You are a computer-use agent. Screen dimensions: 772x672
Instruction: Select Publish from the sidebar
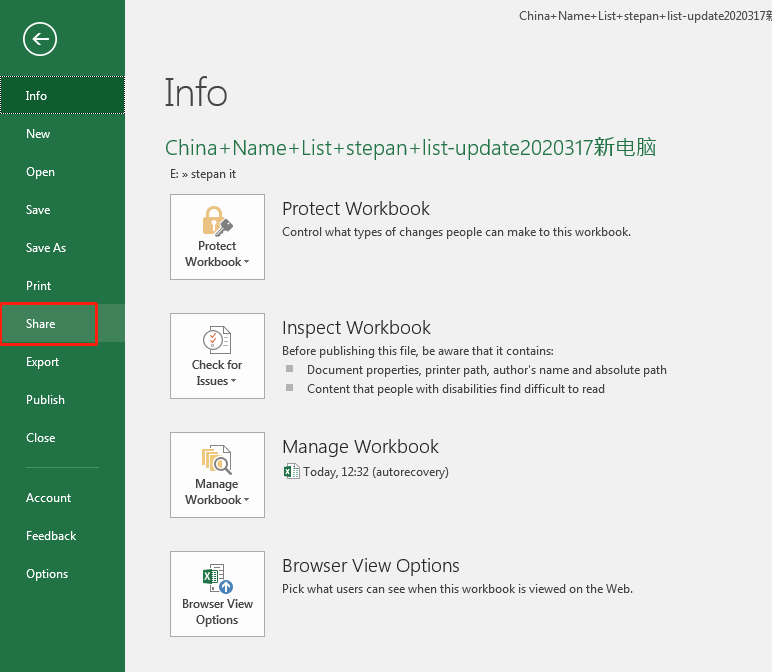63,400
